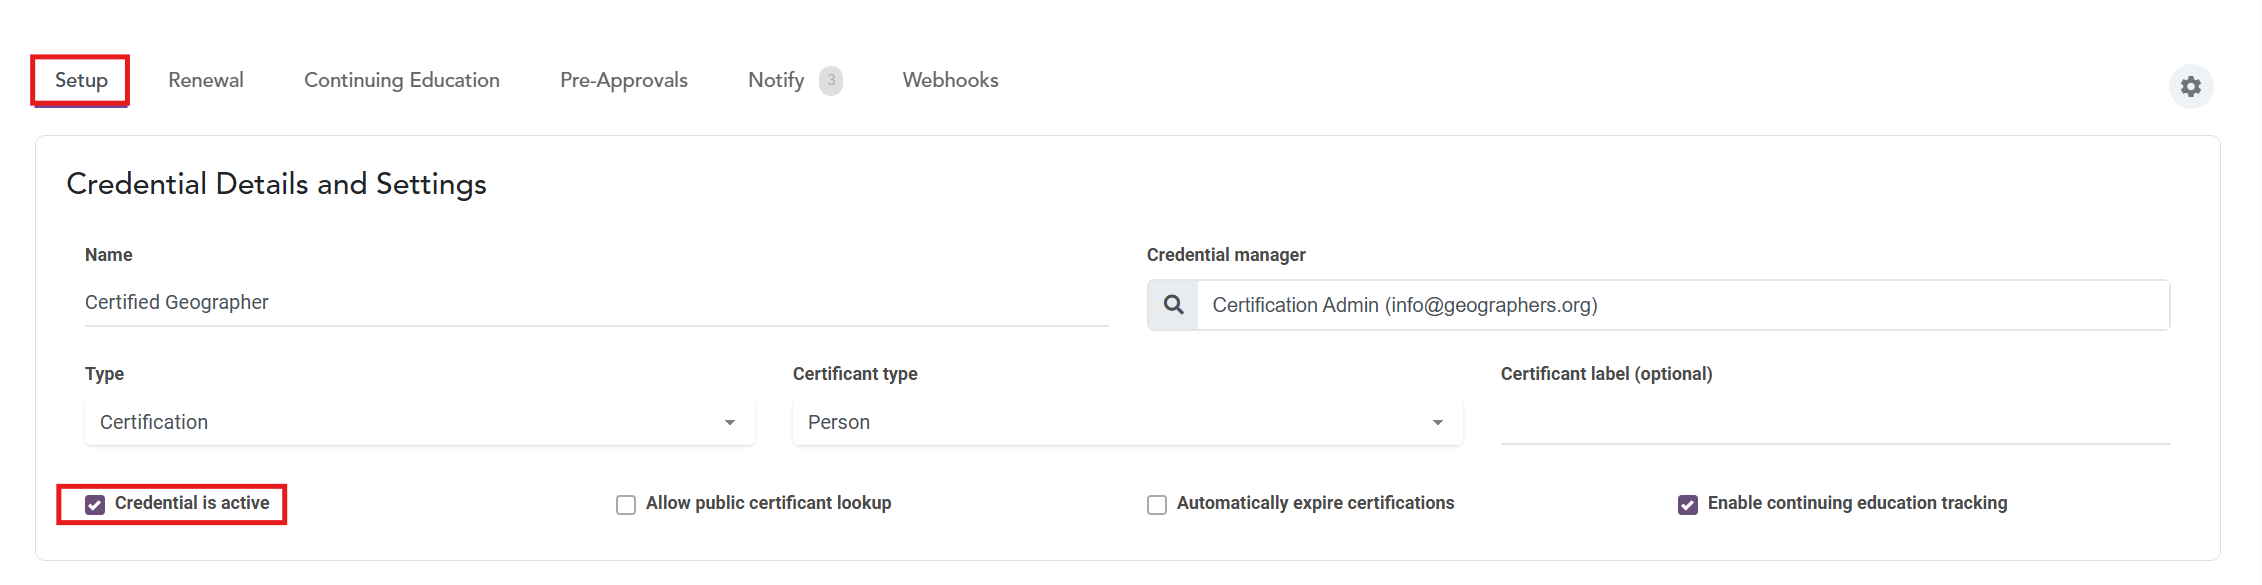
Task: Go to the Continuing Education tab
Action: point(401,80)
